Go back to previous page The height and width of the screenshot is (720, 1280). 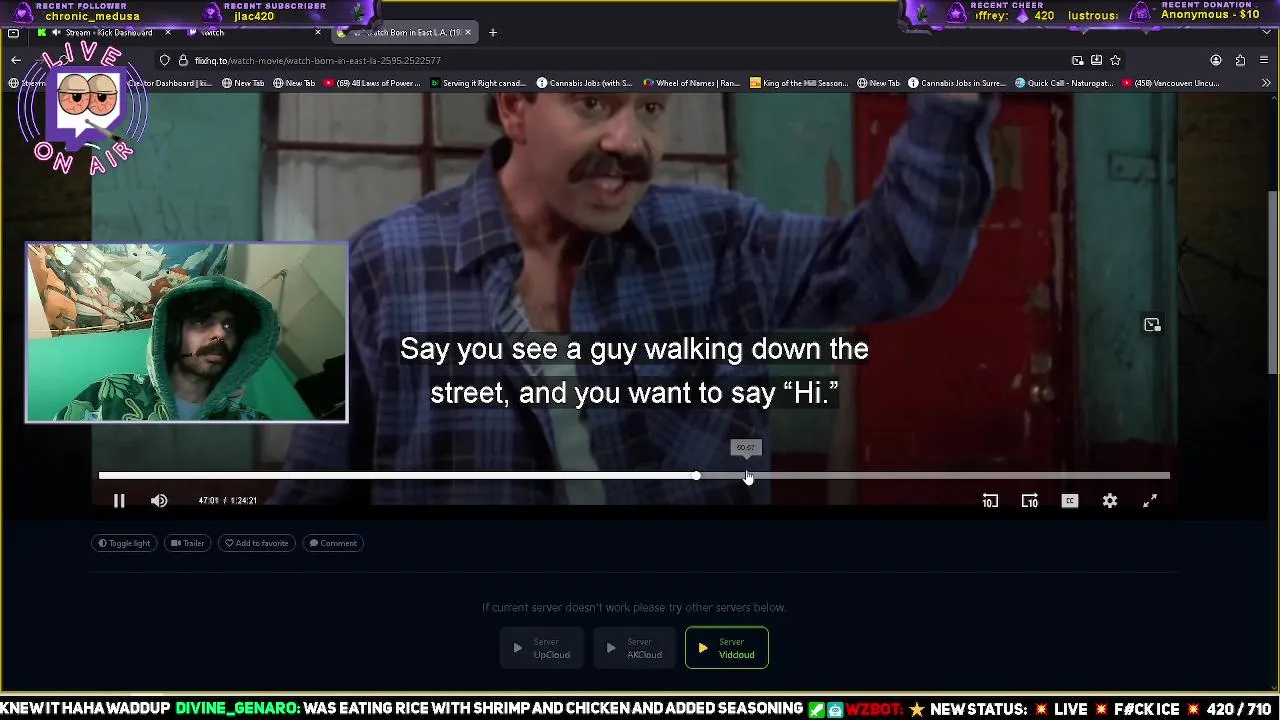16,61
